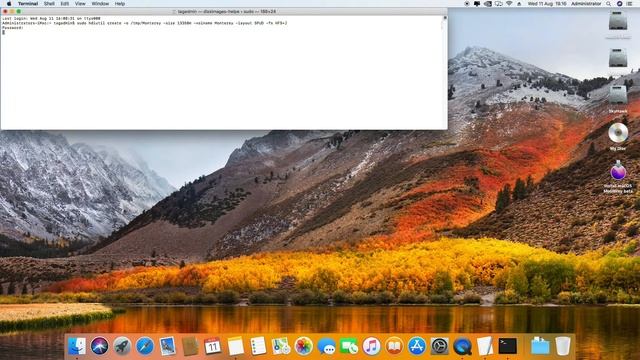
Task: Open Mail stamp icon in Dock
Action: 167,346
